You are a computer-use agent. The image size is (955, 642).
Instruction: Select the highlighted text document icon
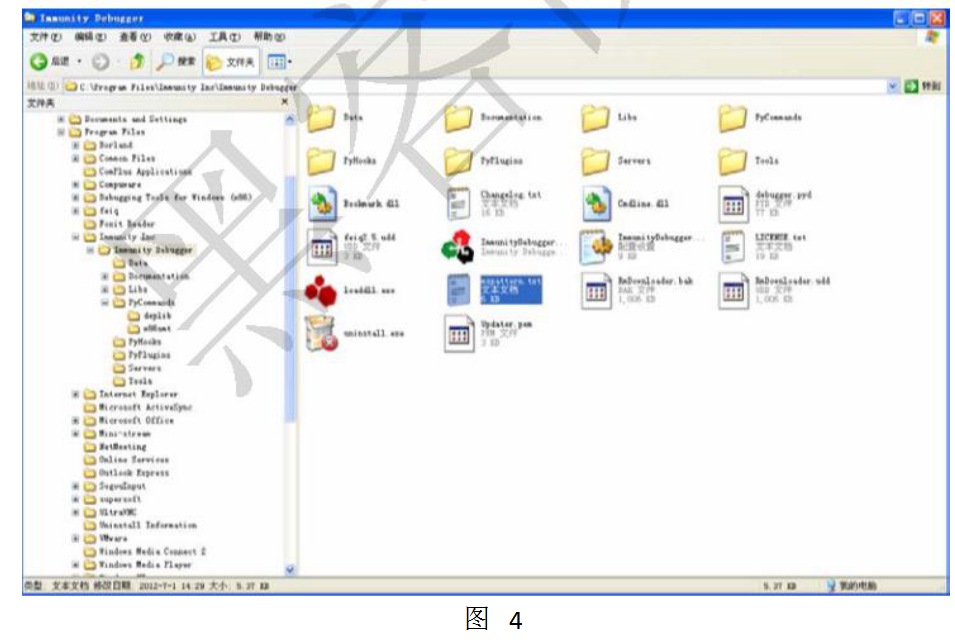coord(458,290)
